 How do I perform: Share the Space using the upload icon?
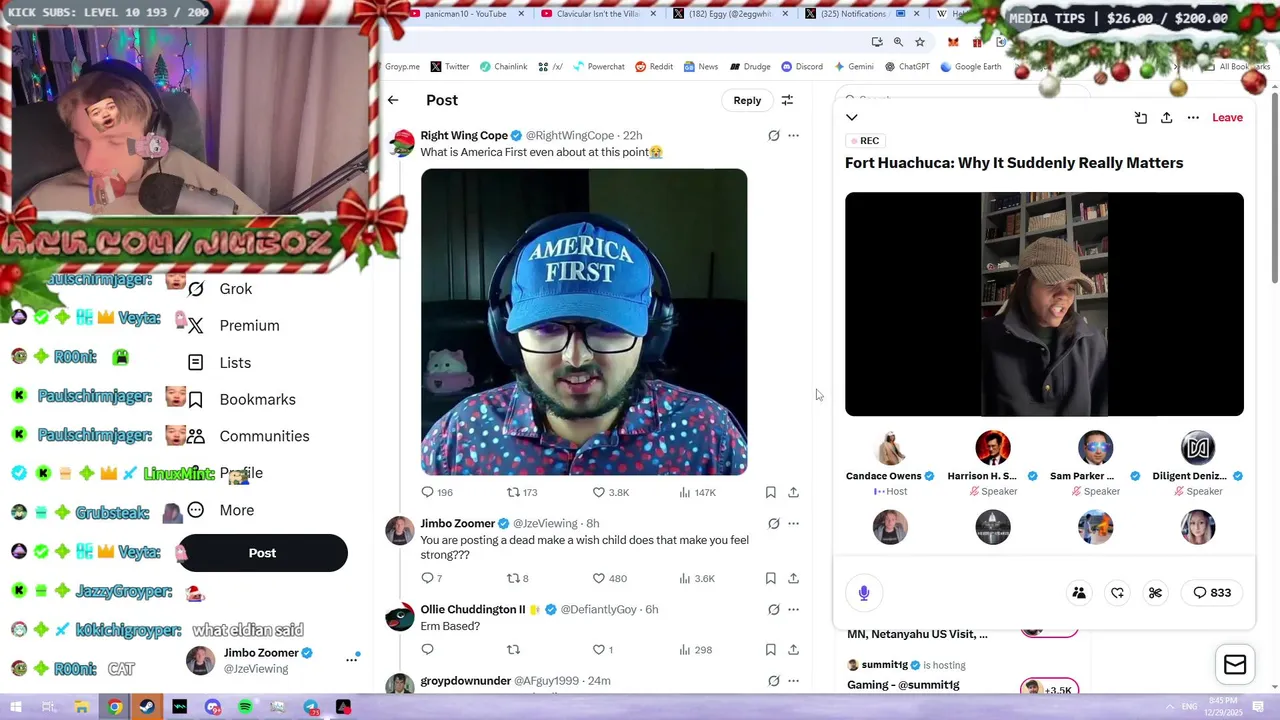click(x=1166, y=117)
